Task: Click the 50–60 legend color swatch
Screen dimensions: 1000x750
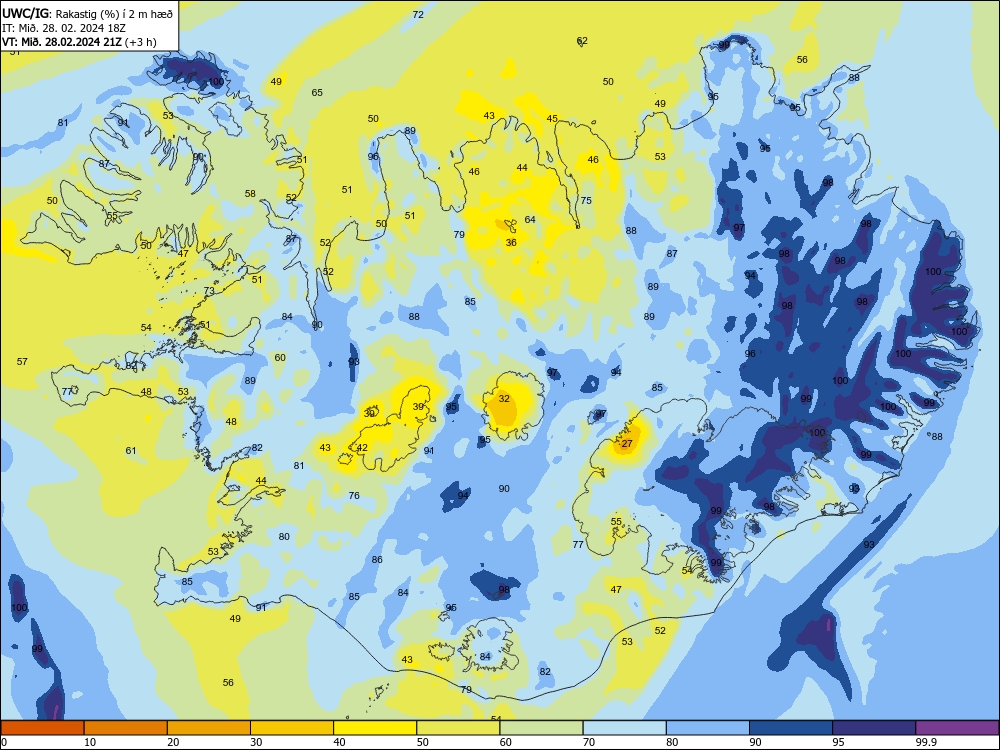Action: pyautogui.click(x=459, y=728)
